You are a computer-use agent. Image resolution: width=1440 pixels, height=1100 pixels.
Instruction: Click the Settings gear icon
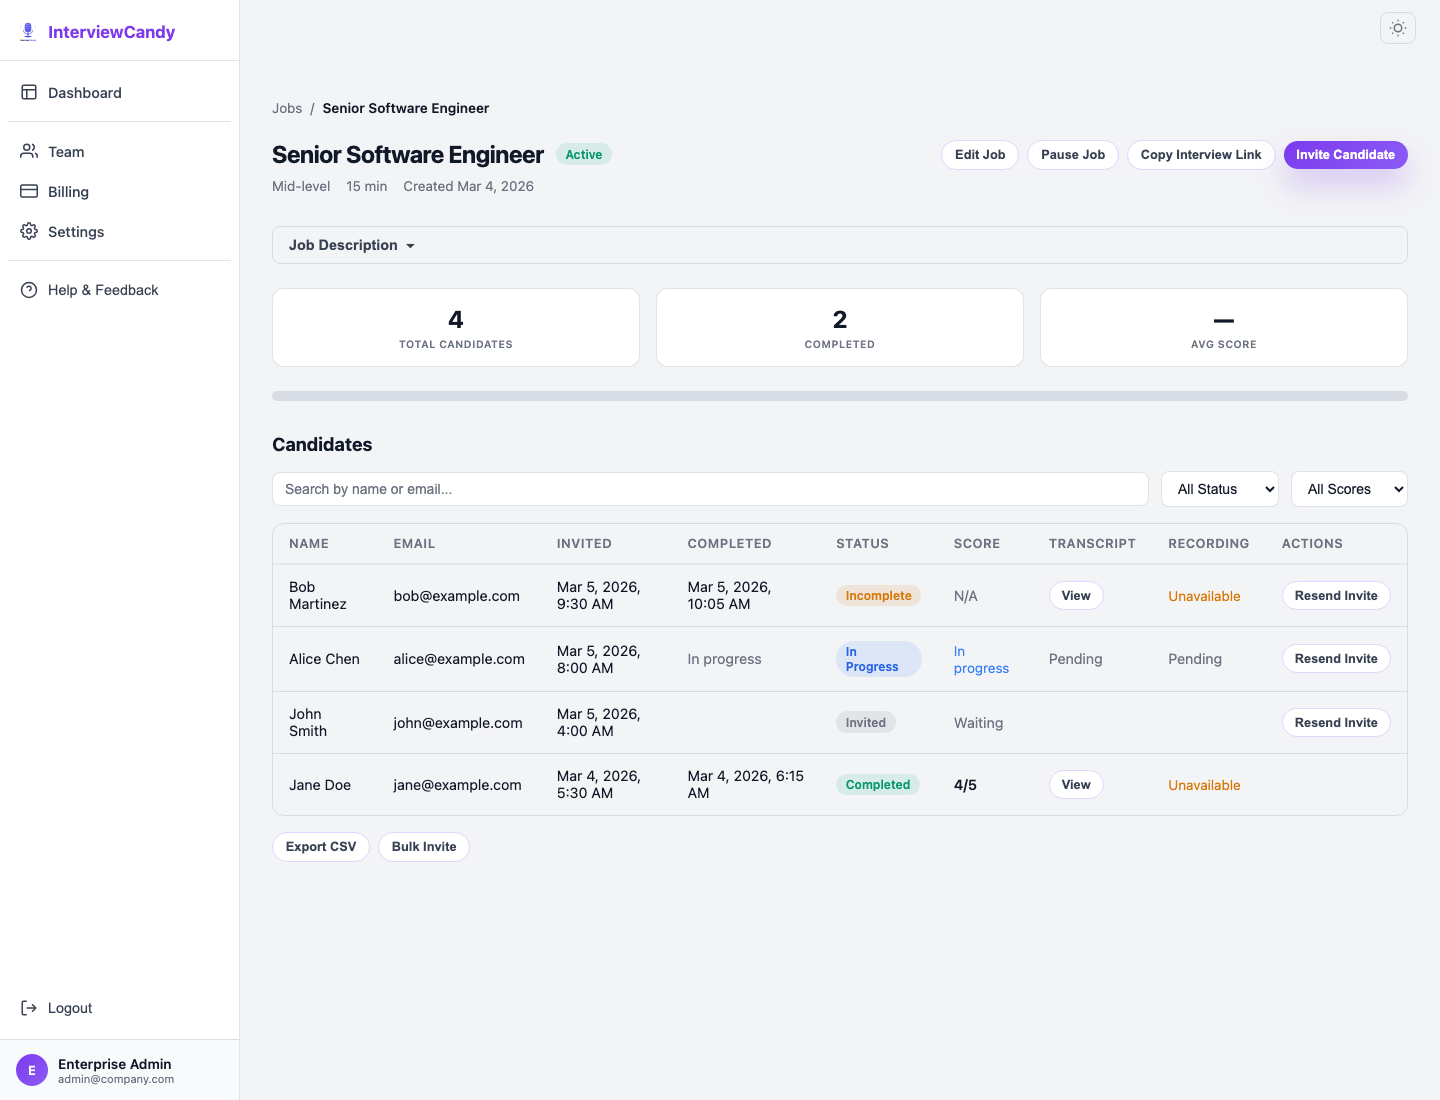tap(29, 231)
